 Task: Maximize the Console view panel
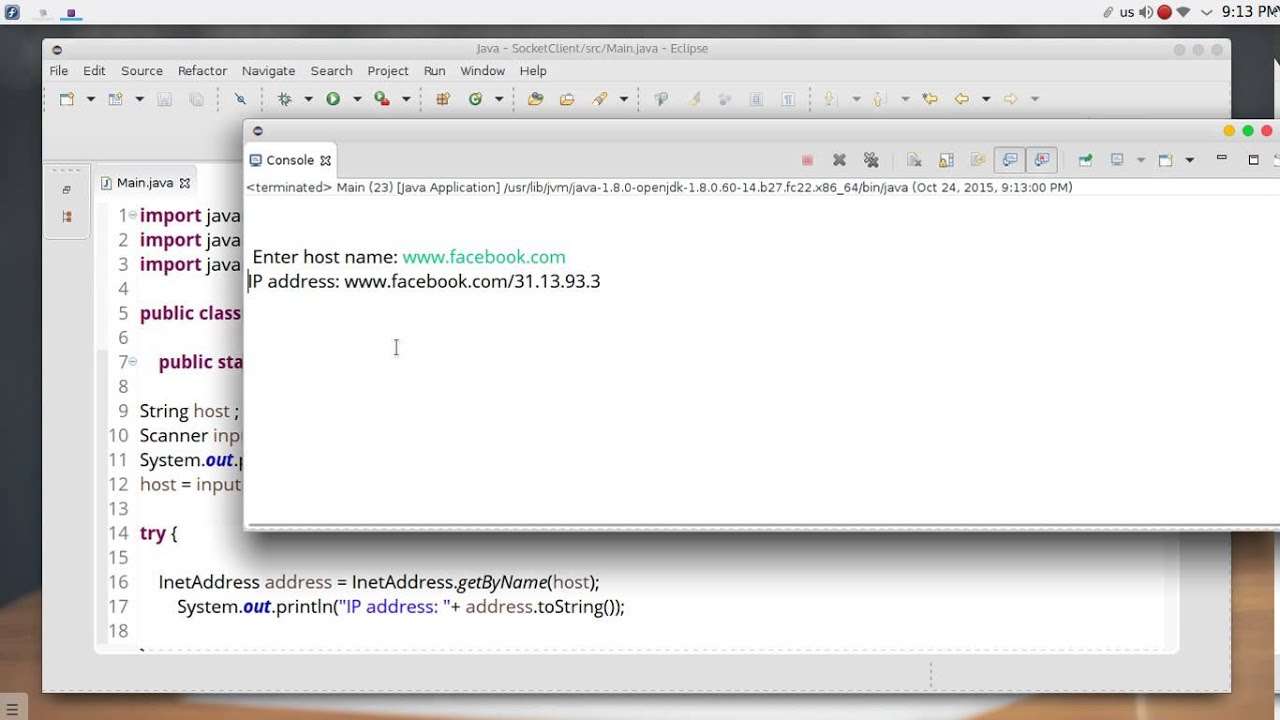(x=1253, y=160)
